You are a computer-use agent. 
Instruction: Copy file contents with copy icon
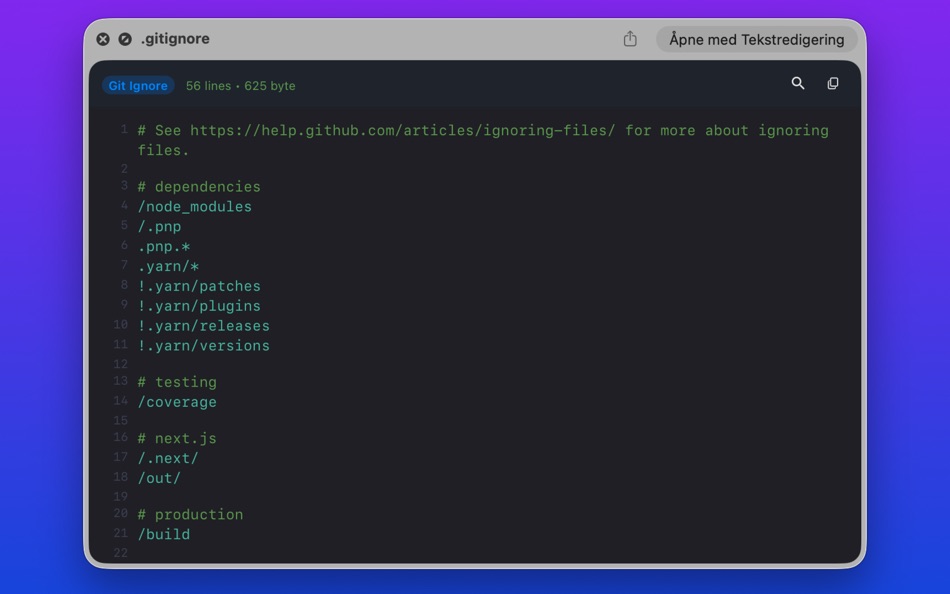pyautogui.click(x=833, y=84)
